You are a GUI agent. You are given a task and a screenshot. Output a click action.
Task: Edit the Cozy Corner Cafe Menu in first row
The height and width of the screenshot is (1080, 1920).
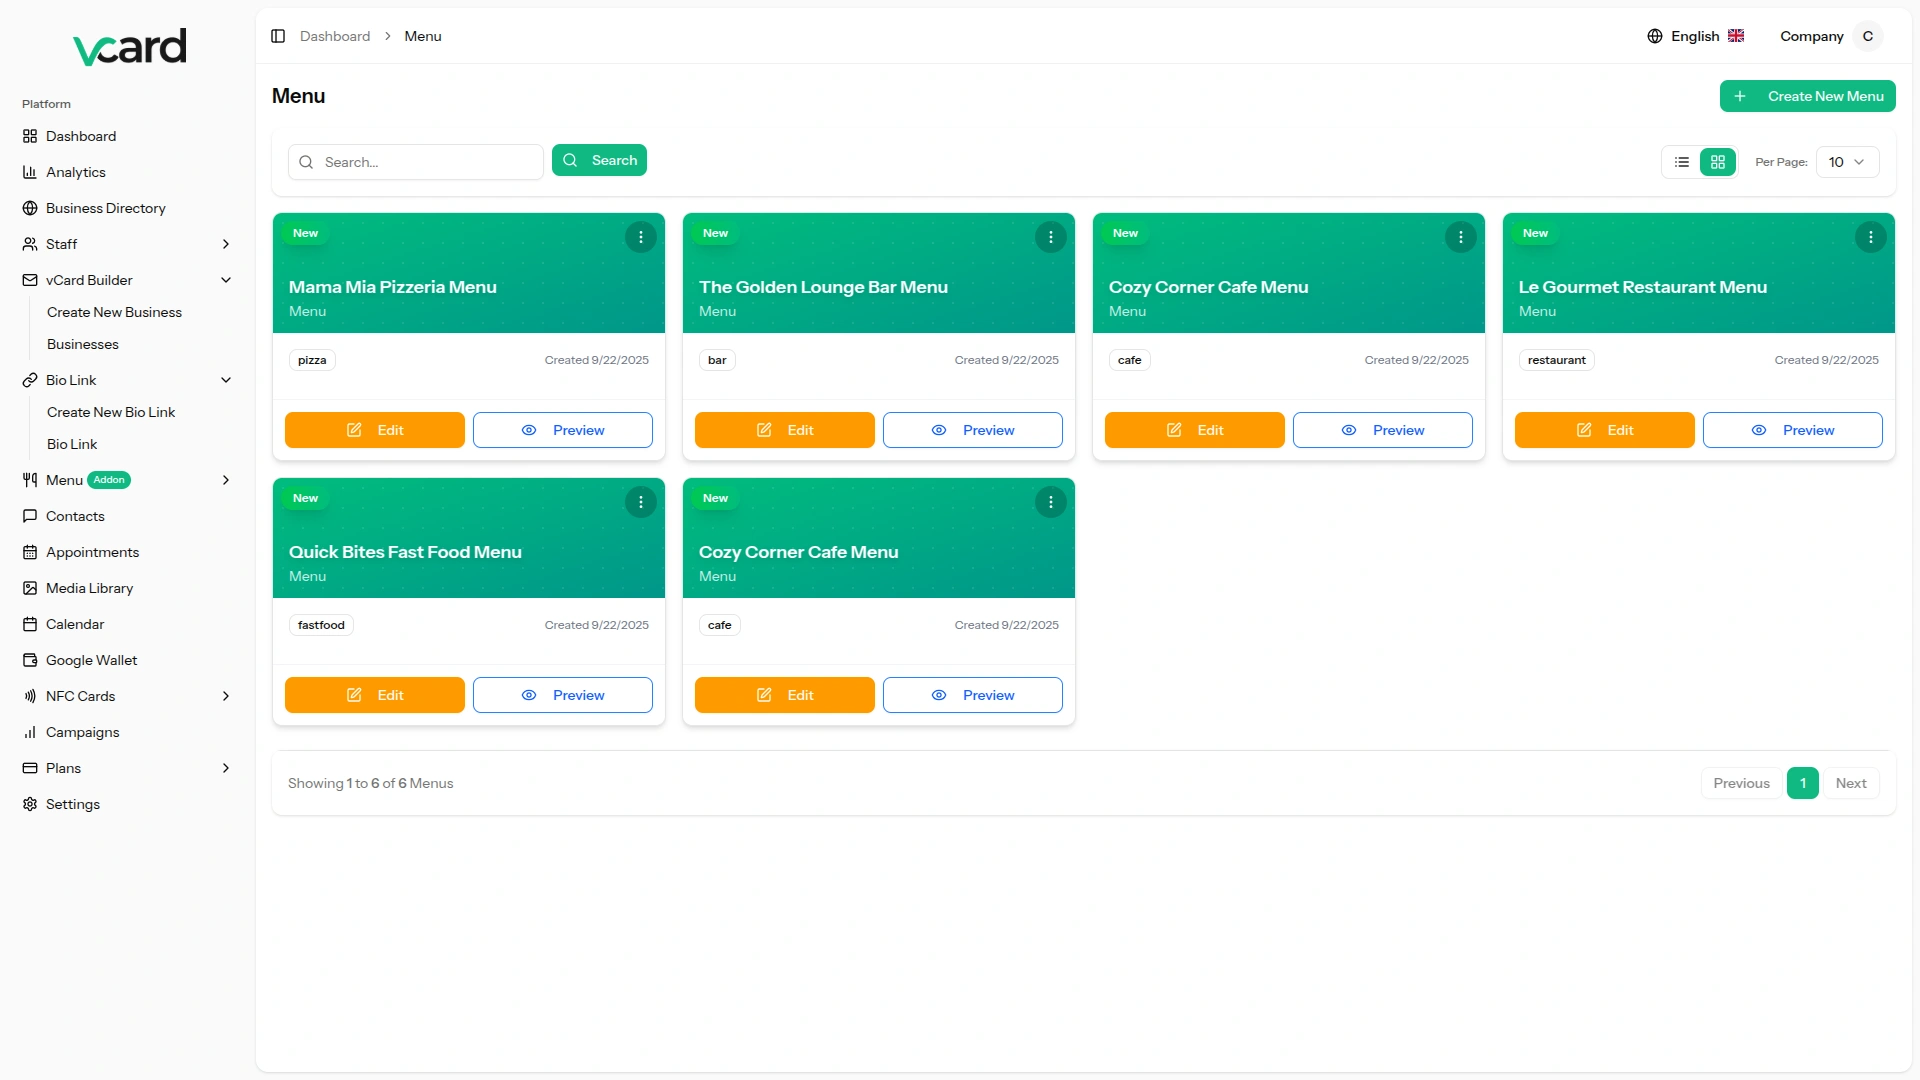1194,430
